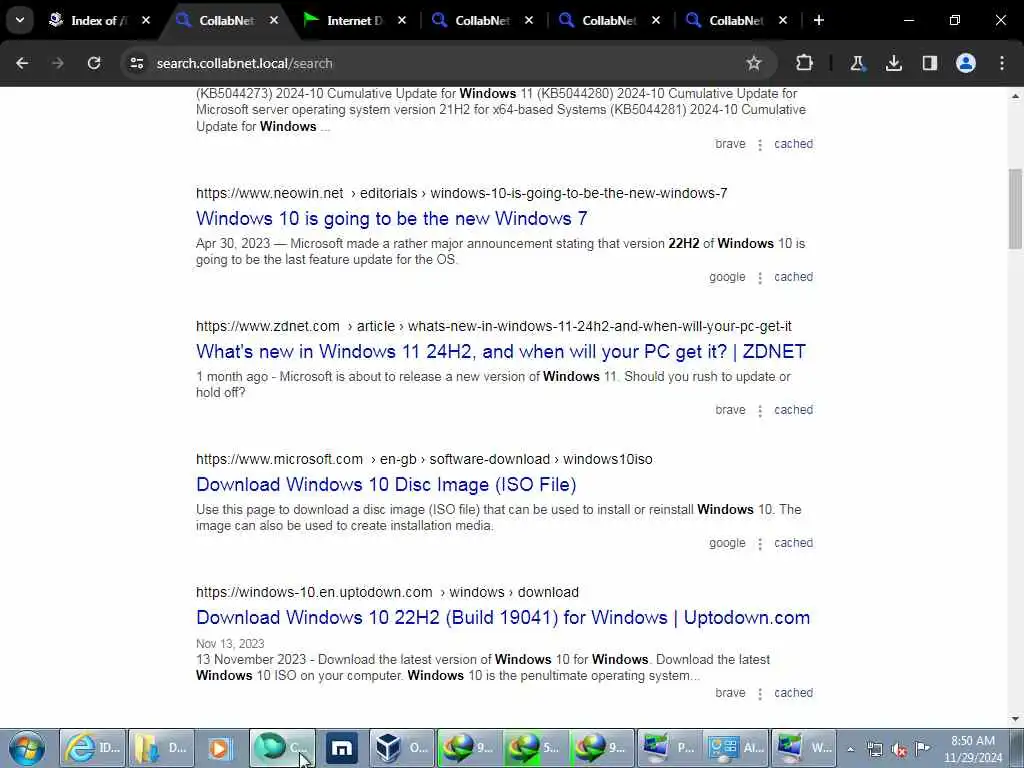Open the Internet Download Manager button labeled 5...
This screenshot has width=1024, height=768.
536,748
